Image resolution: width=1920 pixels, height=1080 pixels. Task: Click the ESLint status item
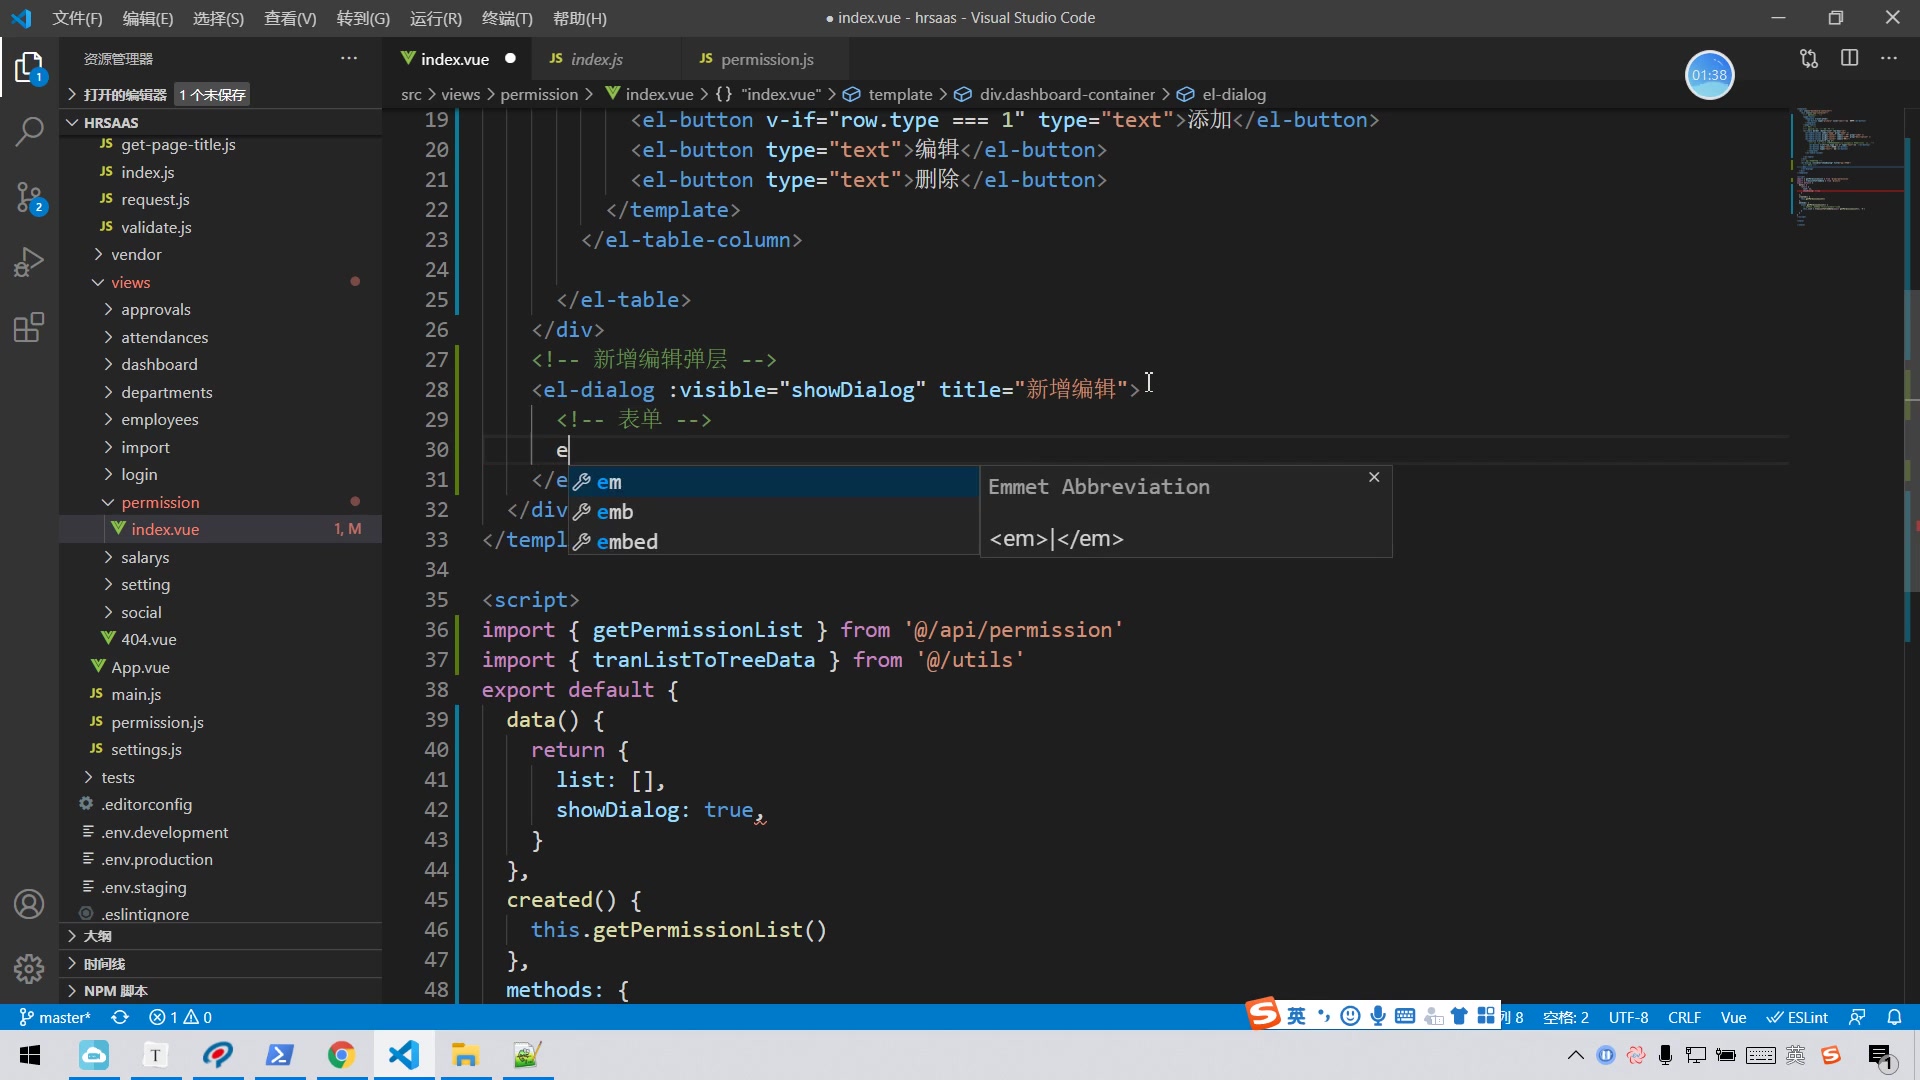pyautogui.click(x=1797, y=1017)
